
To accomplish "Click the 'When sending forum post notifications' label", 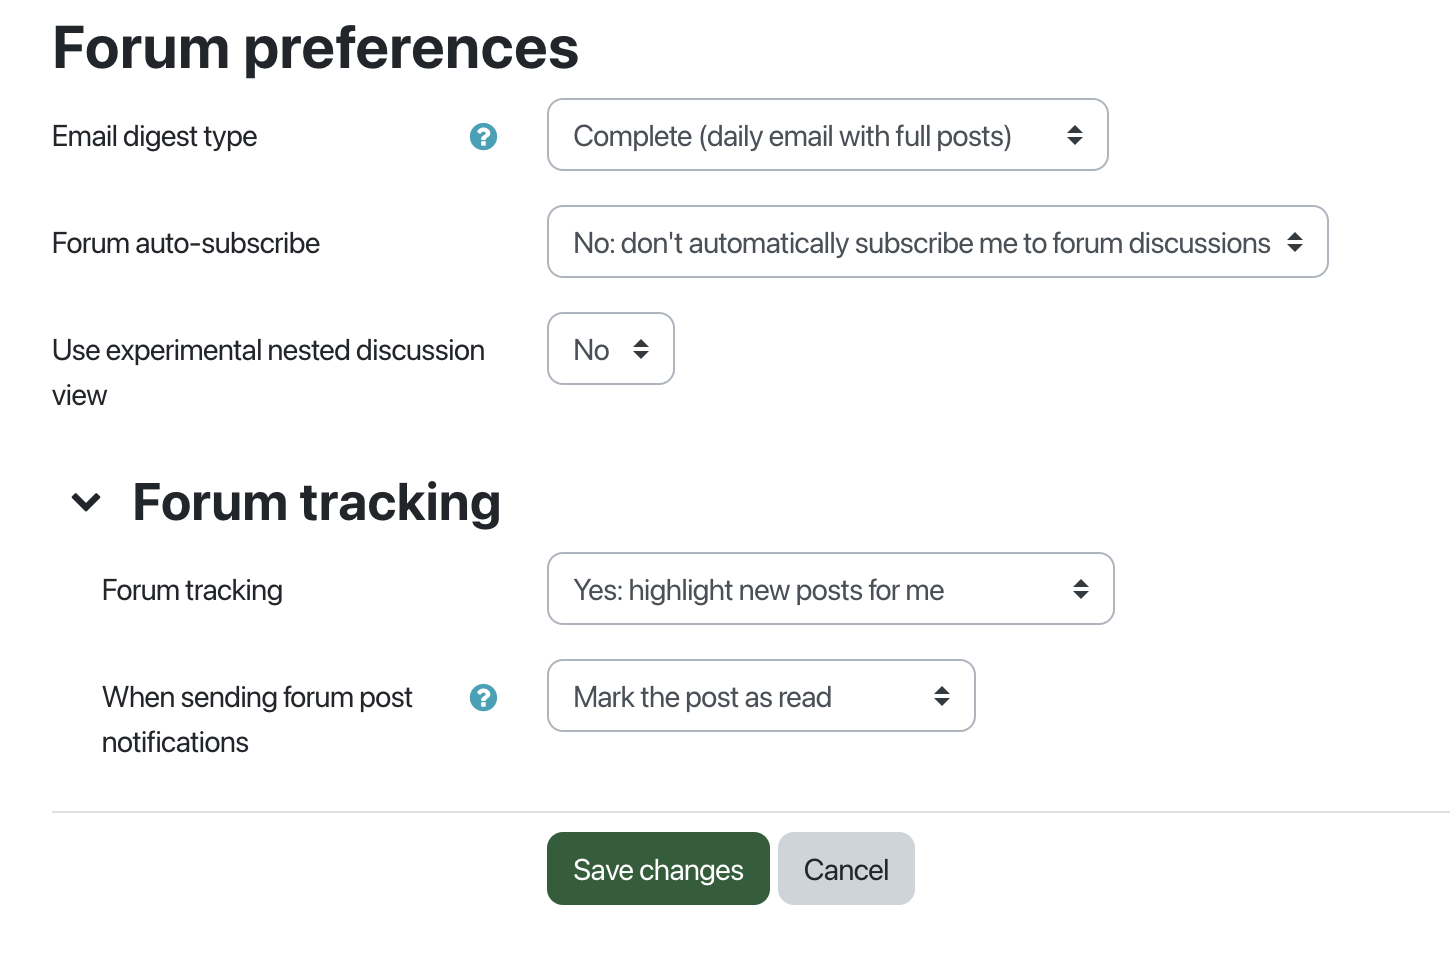I will [257, 719].
